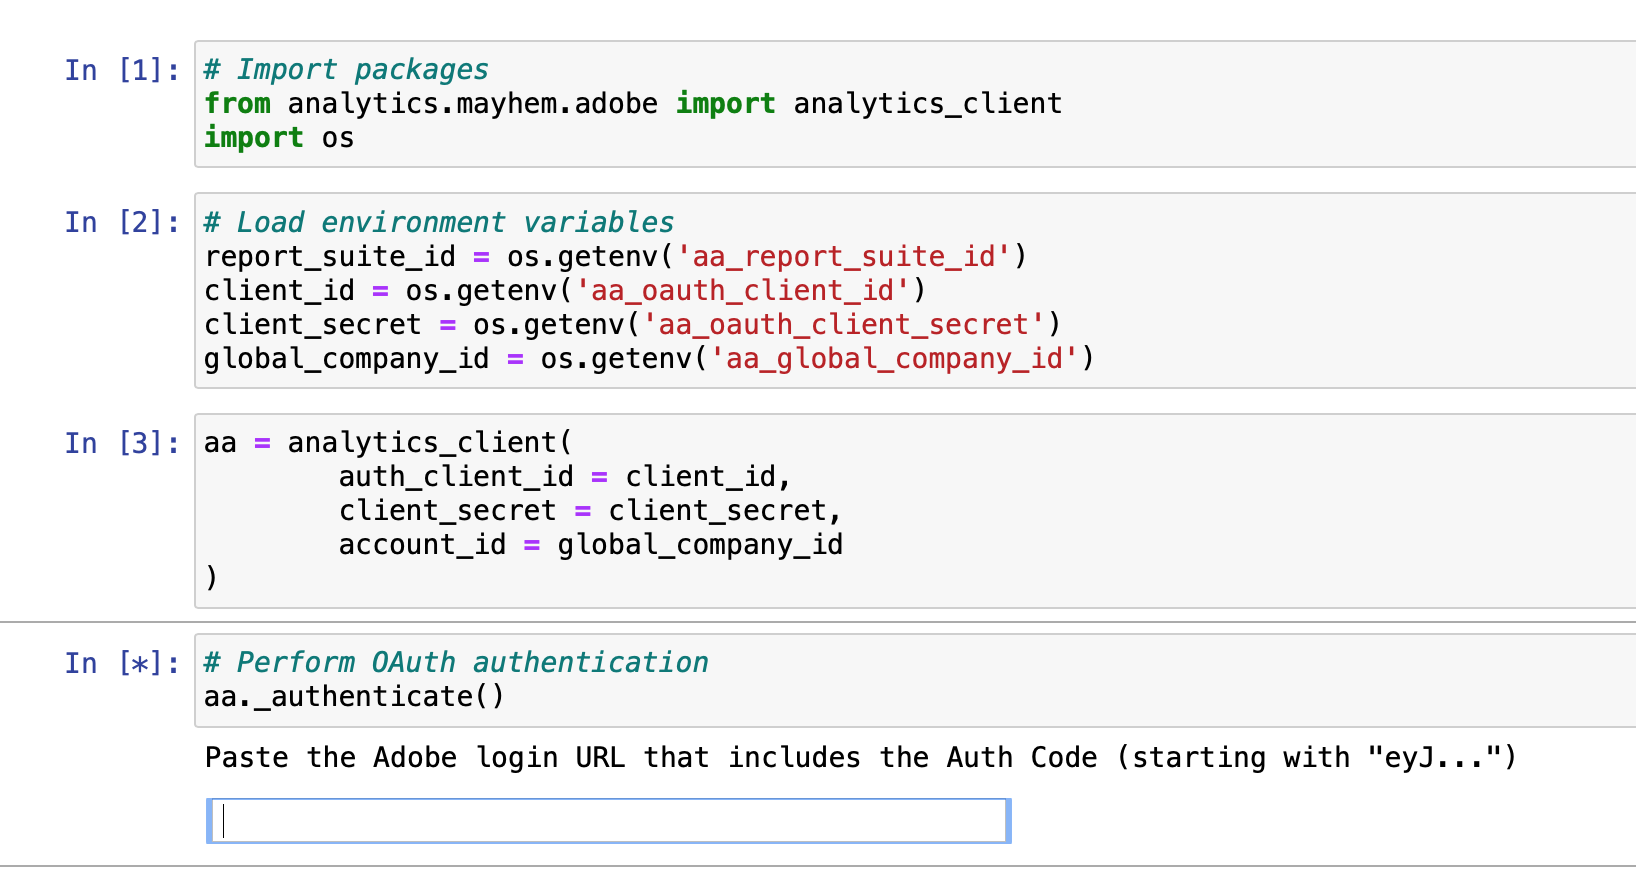Click the 'In [*]:' running prompt label
This screenshot has width=1636, height=876.
pos(122,663)
